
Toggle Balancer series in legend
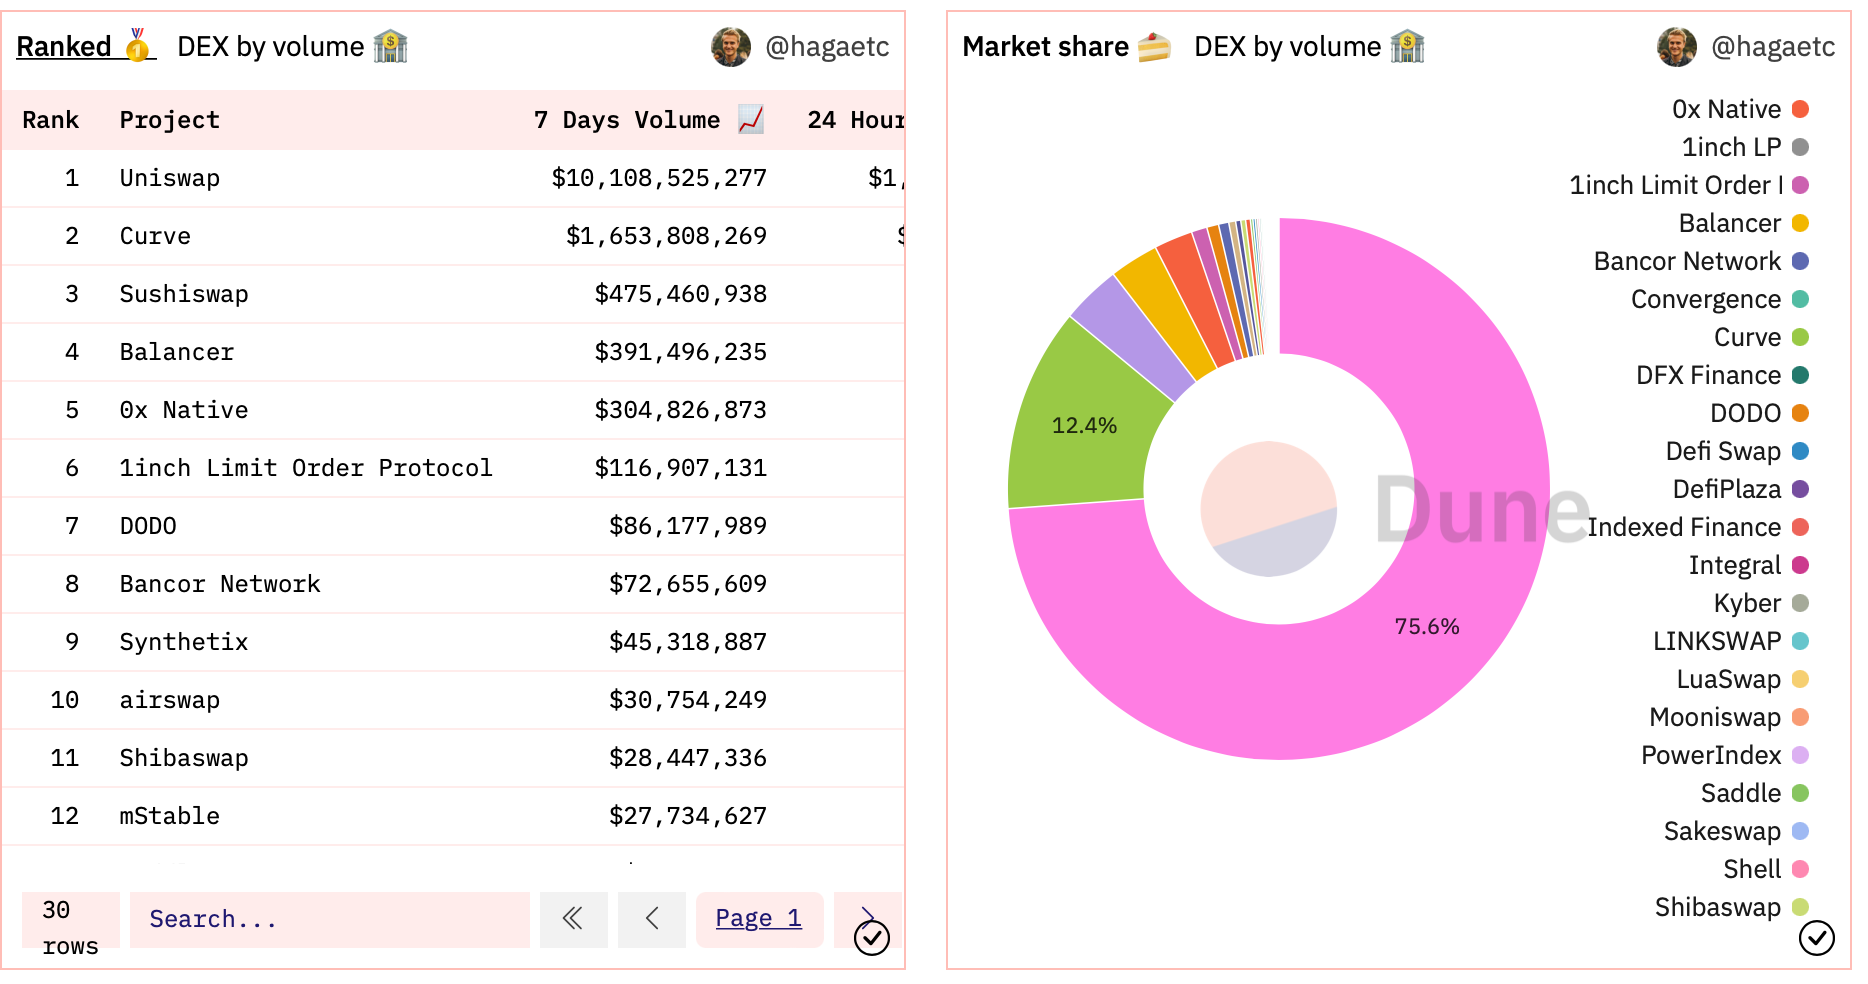pos(1744,223)
